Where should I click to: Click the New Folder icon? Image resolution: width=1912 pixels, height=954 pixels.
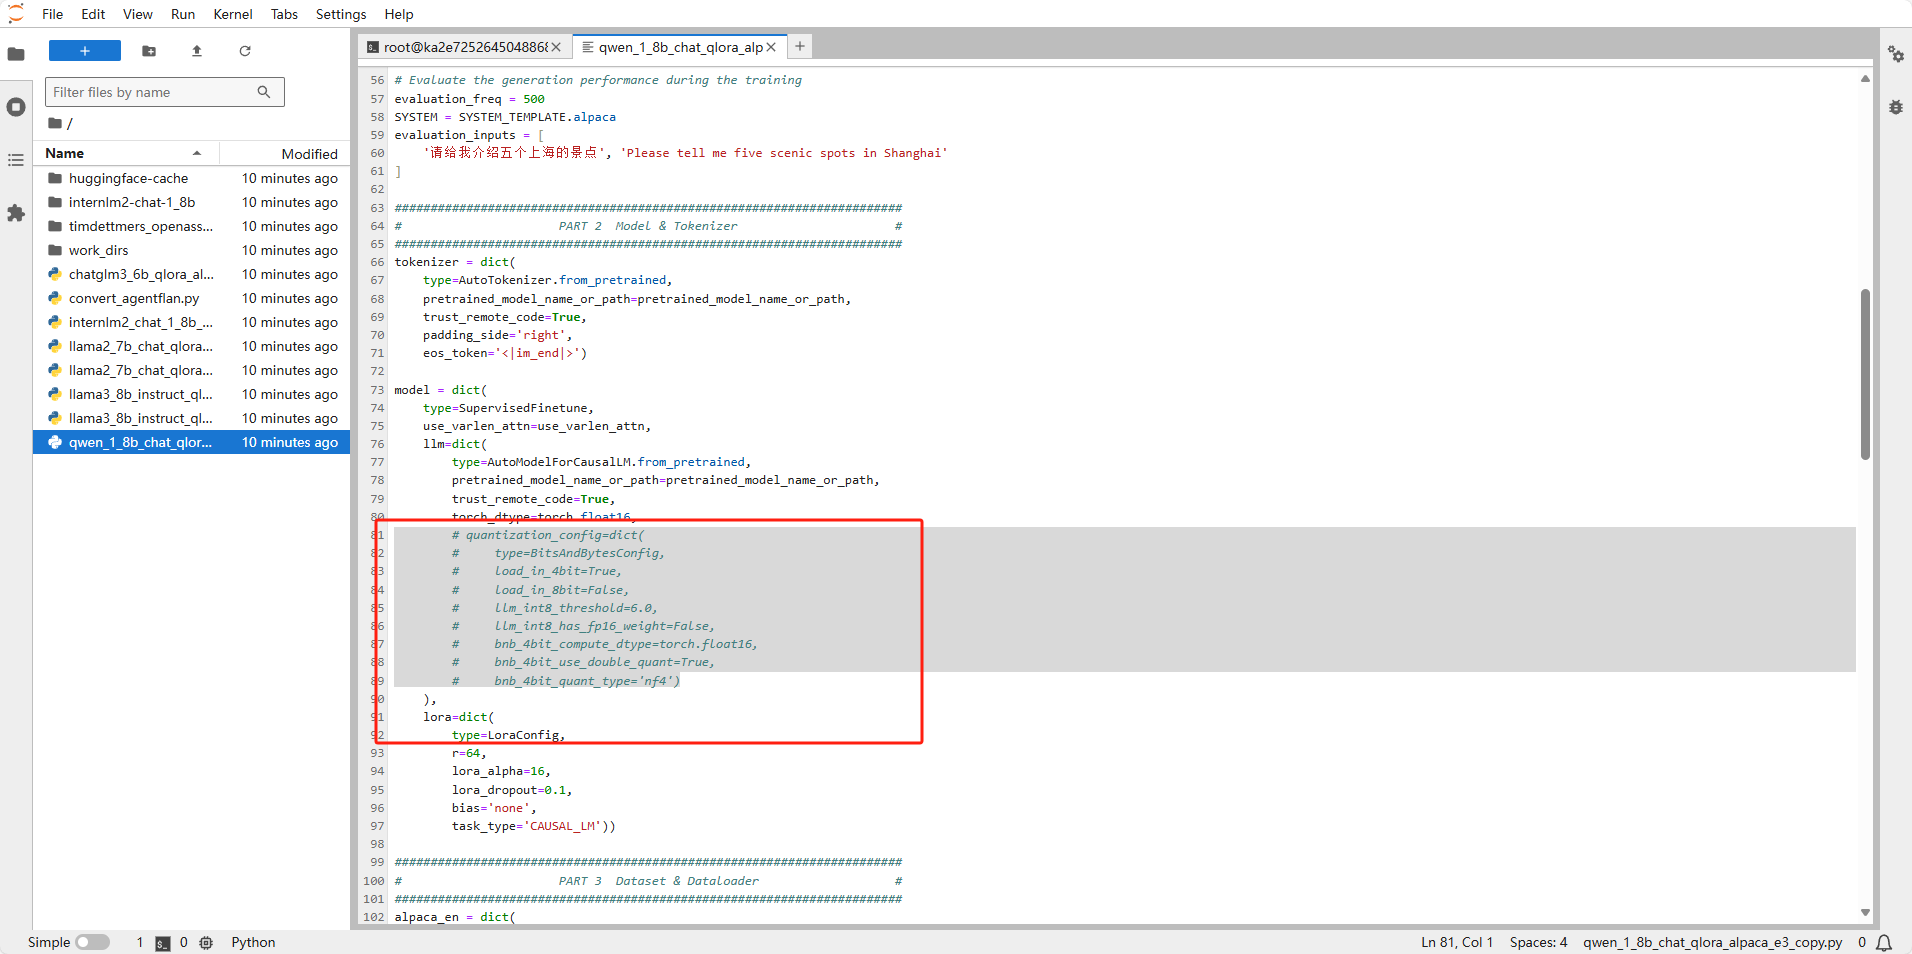pos(149,51)
